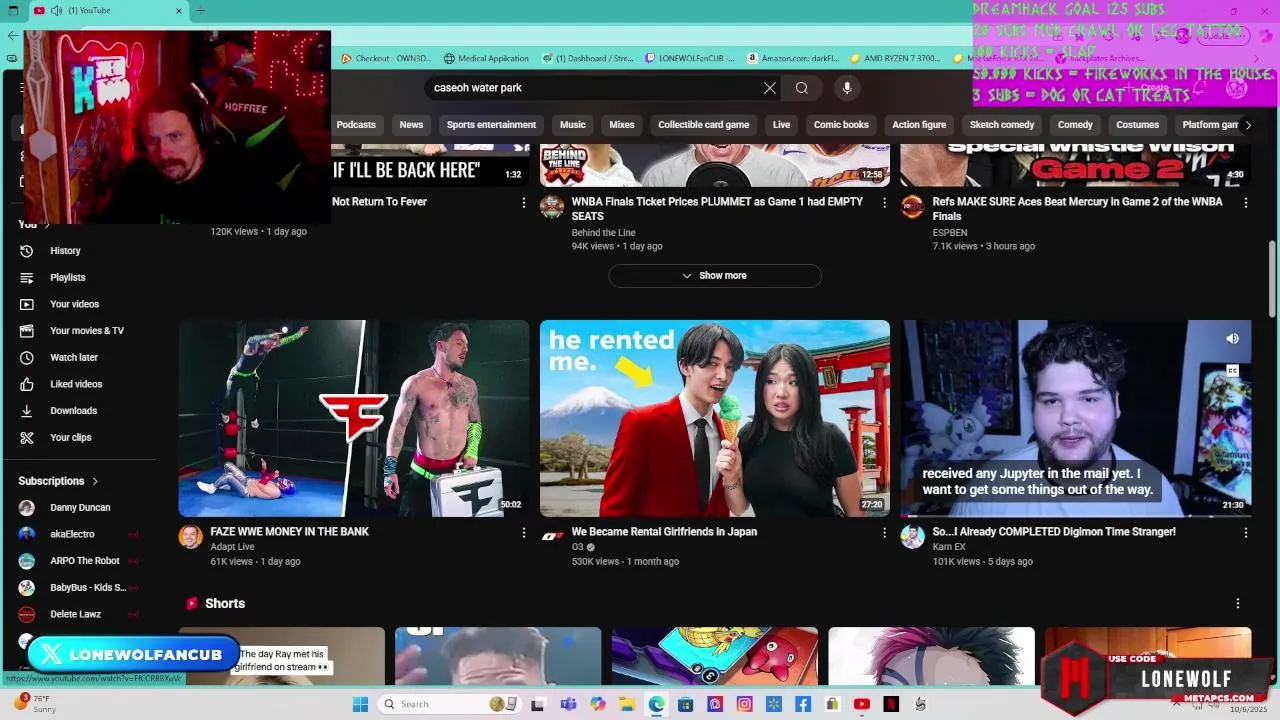Viewport: 1280px width, 720px height.
Task: Click the Windows taskbar Search box
Action: (447, 704)
